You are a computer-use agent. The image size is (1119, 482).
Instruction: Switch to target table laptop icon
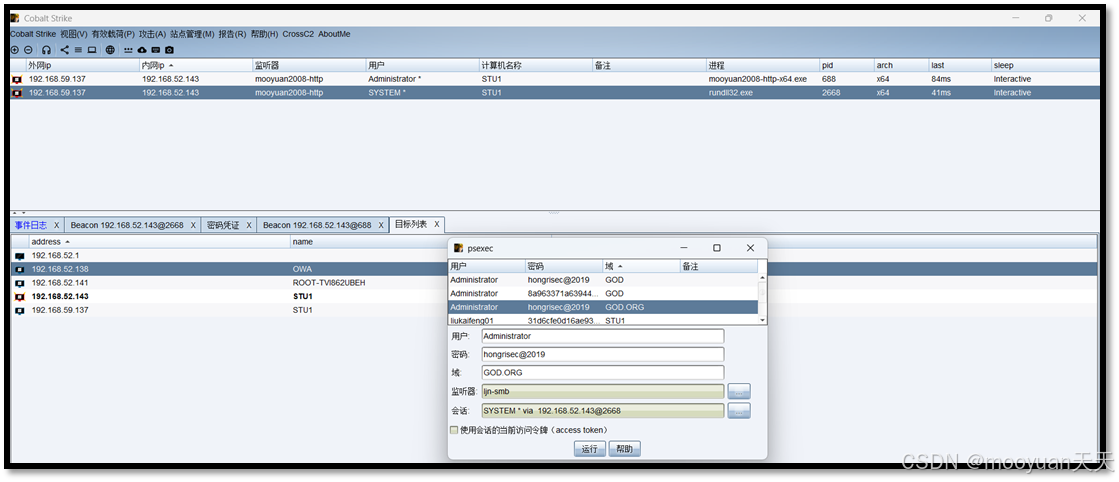coord(92,50)
